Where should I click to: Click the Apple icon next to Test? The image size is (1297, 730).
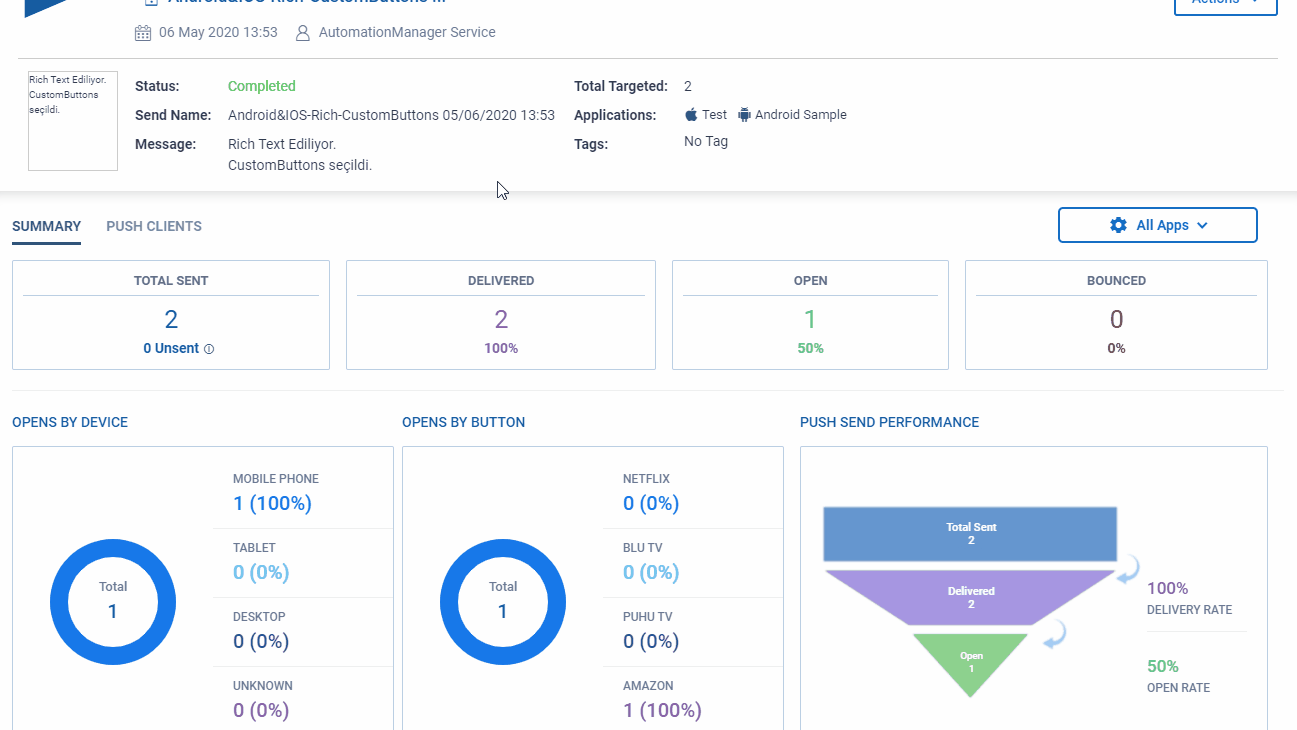691,114
